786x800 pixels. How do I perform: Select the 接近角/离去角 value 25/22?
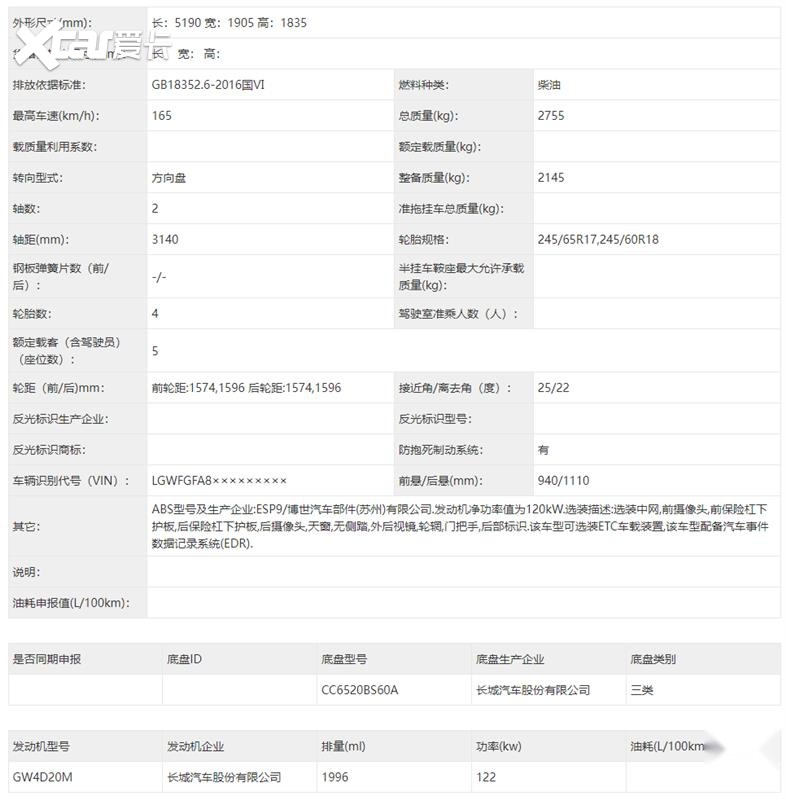tap(553, 388)
